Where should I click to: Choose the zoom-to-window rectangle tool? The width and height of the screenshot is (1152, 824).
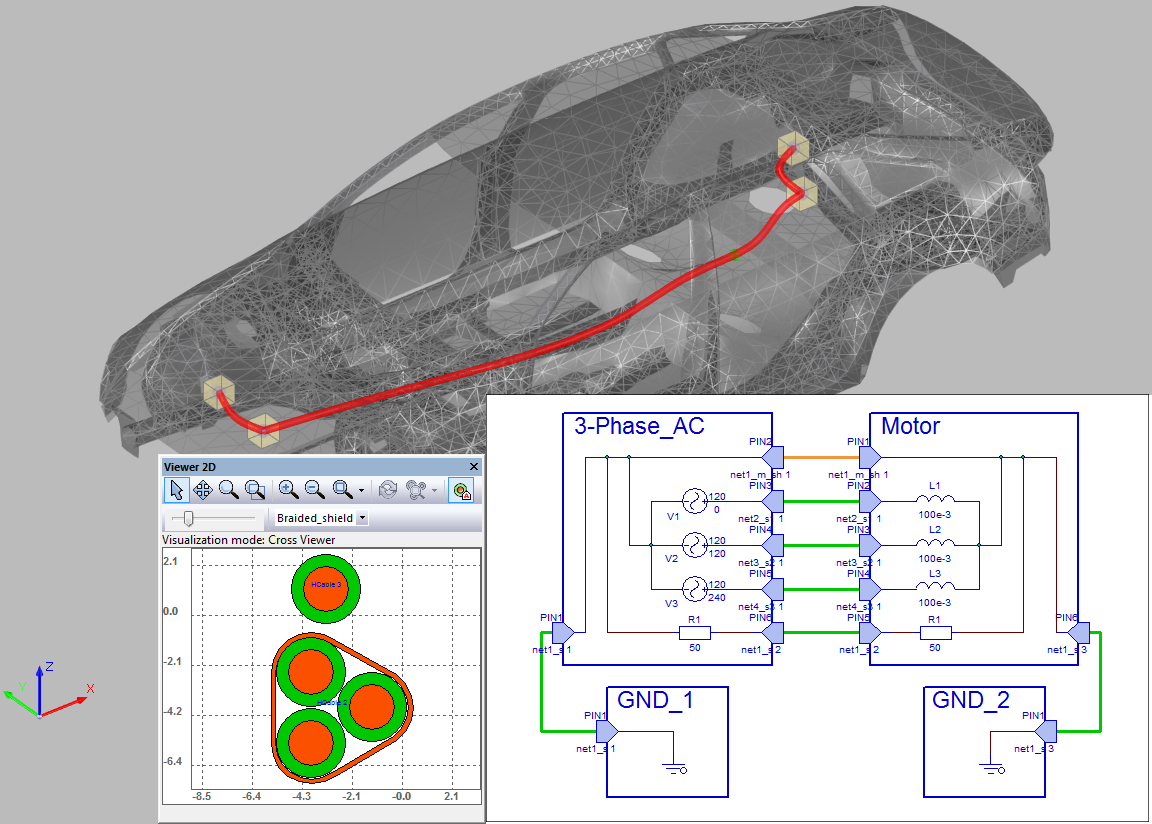pos(255,490)
